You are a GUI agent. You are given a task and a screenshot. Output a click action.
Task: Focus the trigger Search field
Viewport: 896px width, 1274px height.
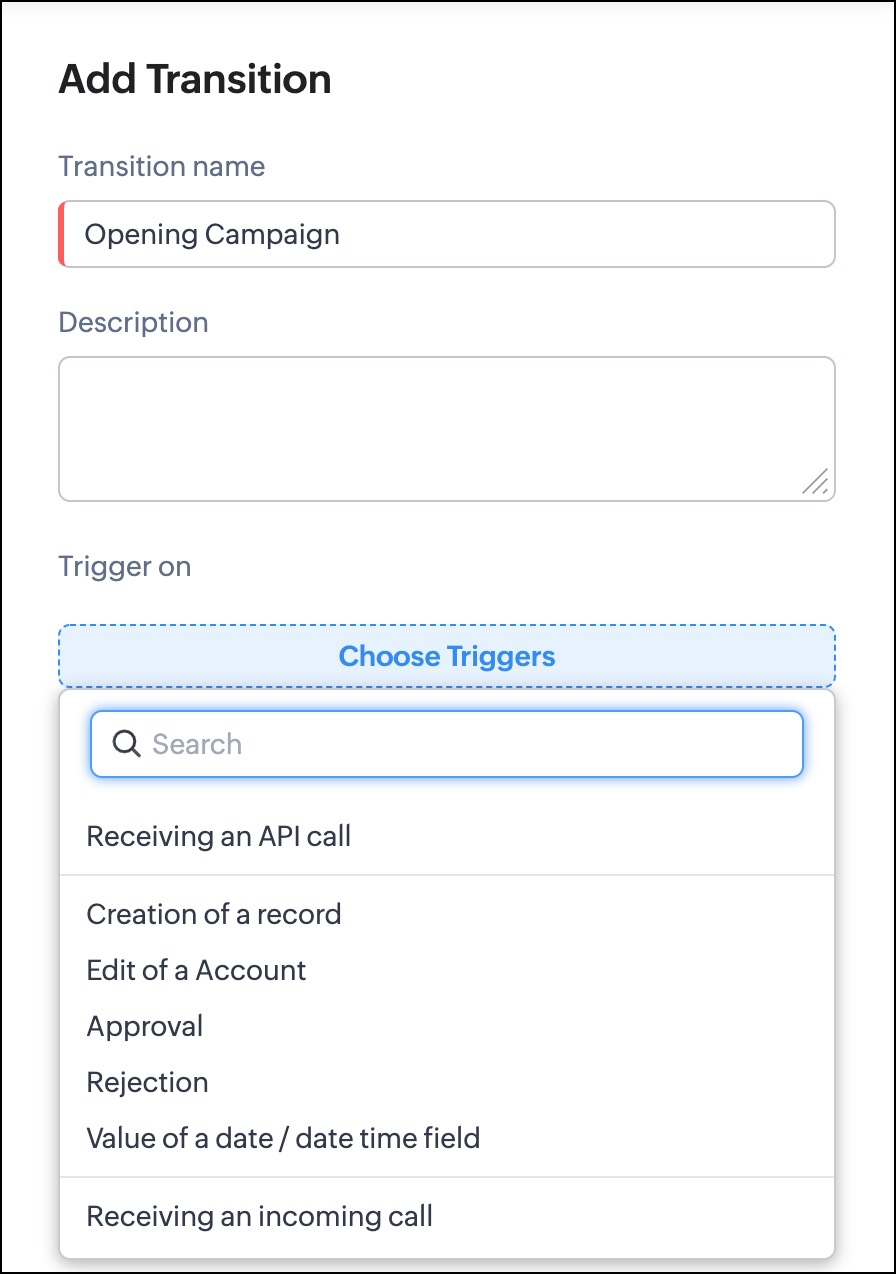[470, 744]
